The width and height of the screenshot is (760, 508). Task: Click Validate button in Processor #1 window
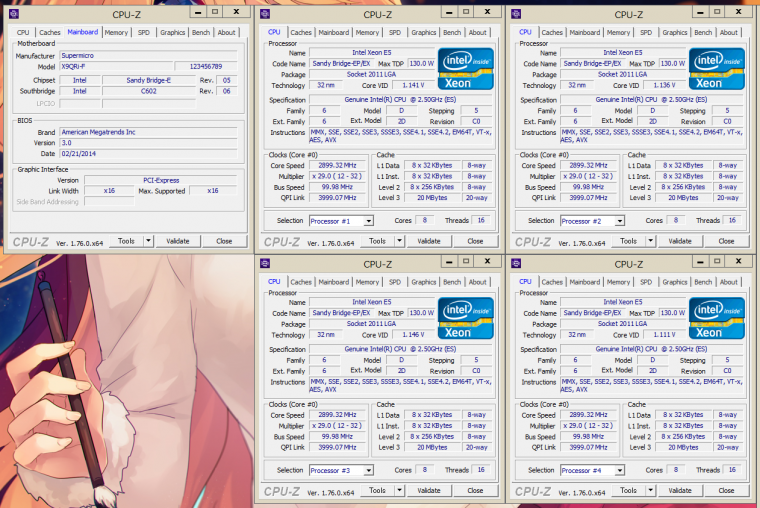click(x=429, y=241)
